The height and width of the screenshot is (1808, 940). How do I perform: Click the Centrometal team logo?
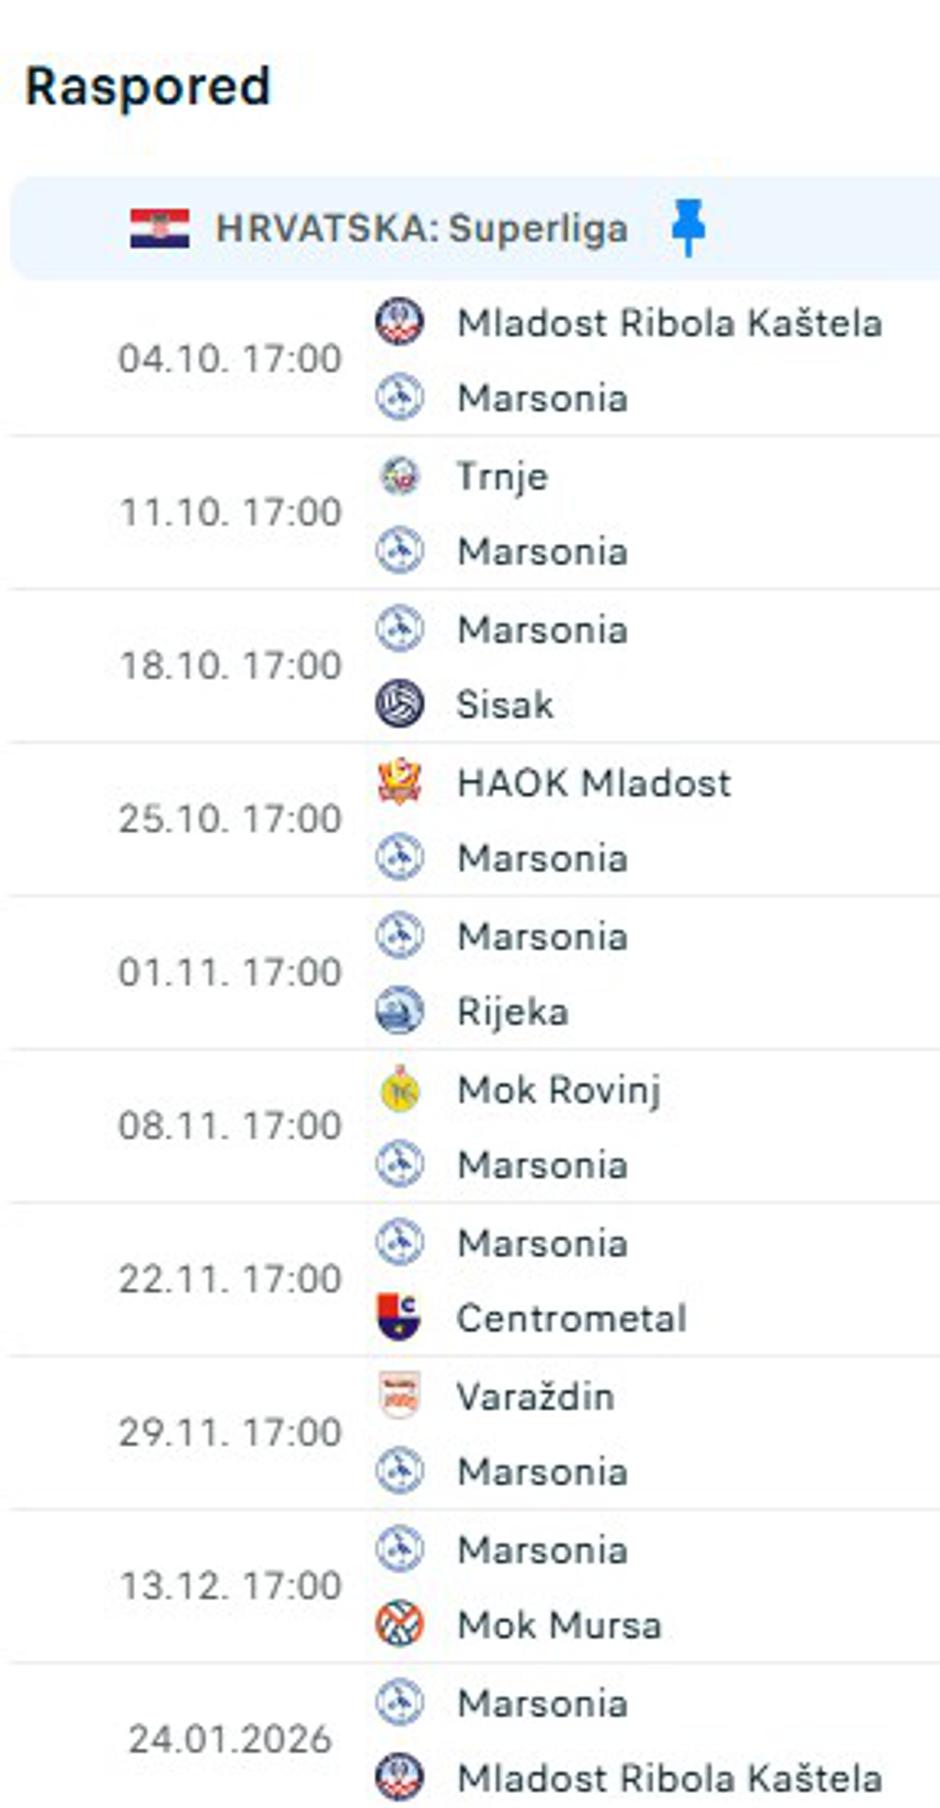(400, 1318)
